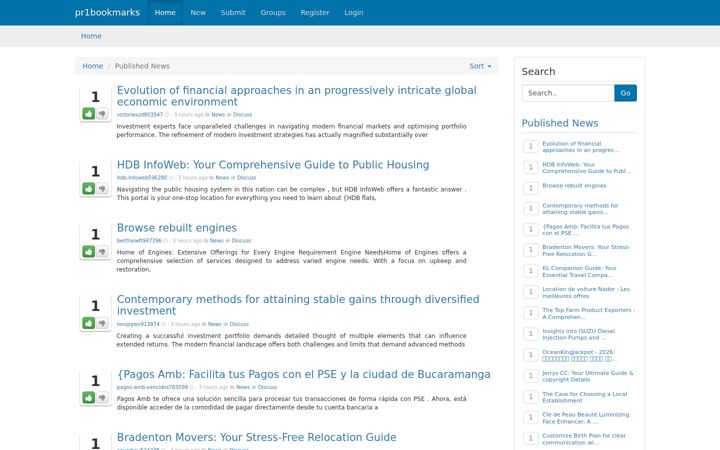
Task: Click Discuss under Evolution of financial approaches
Action: click(x=242, y=115)
